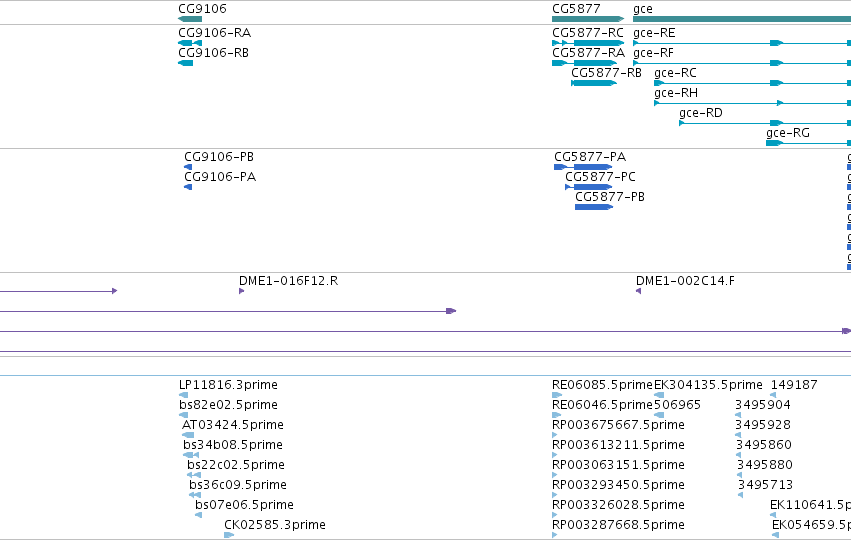Click the 3495904 feature label
851x540 pixels.
point(763,404)
